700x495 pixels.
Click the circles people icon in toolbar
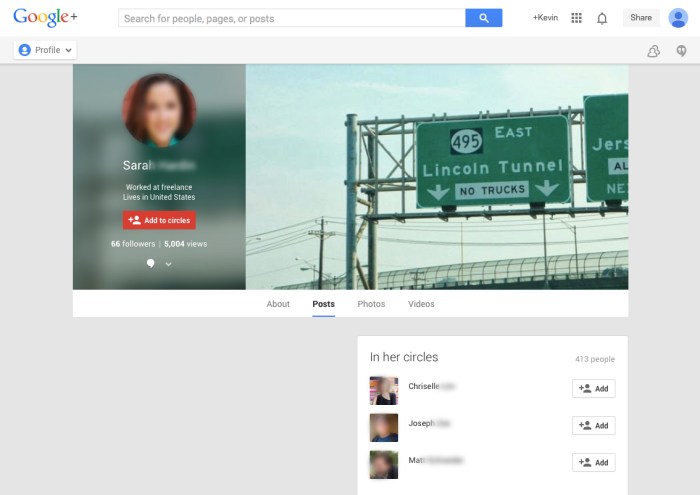click(653, 51)
